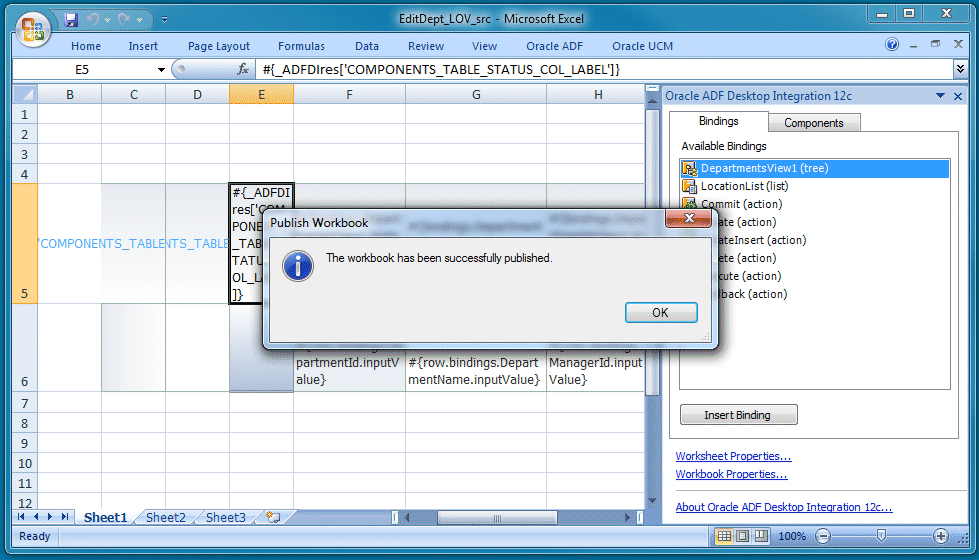Minimize the ribbon workbook window button
Viewport: 979px width, 560px height.
[x=913, y=45]
